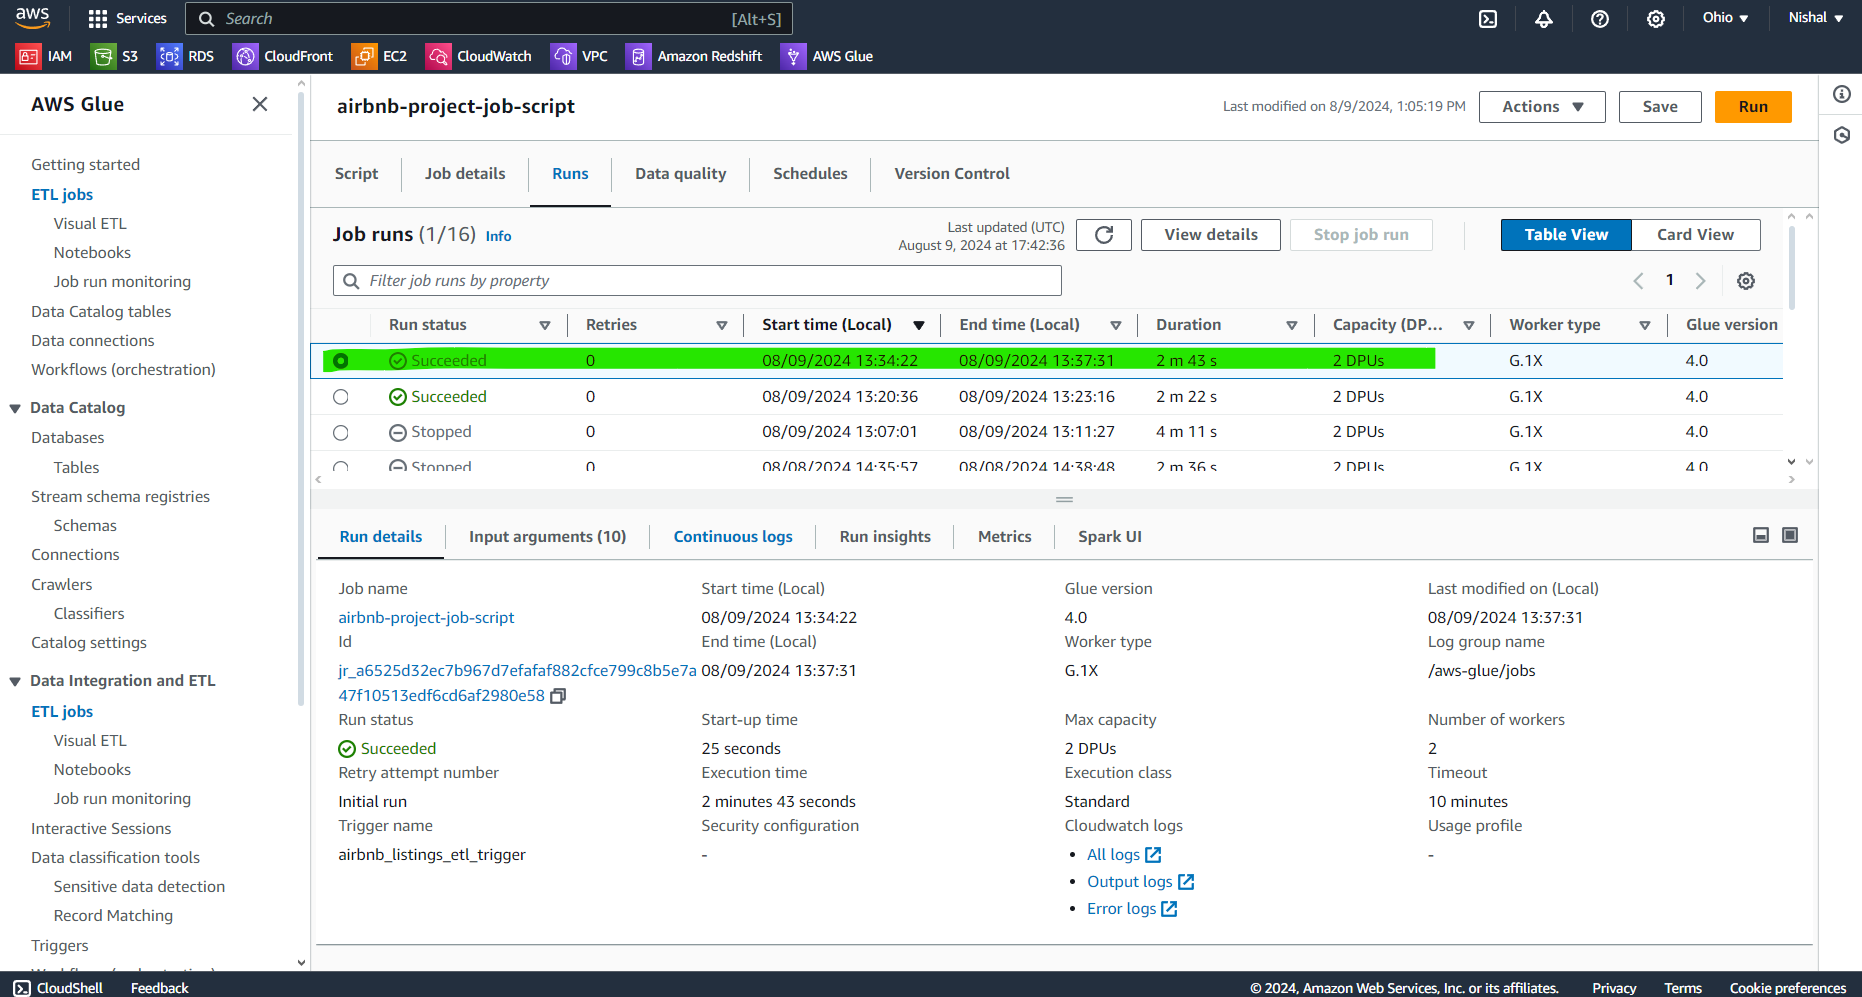The width and height of the screenshot is (1862, 997).
Task: Open the airbnb-project-job-script job name link
Action: coord(426,618)
